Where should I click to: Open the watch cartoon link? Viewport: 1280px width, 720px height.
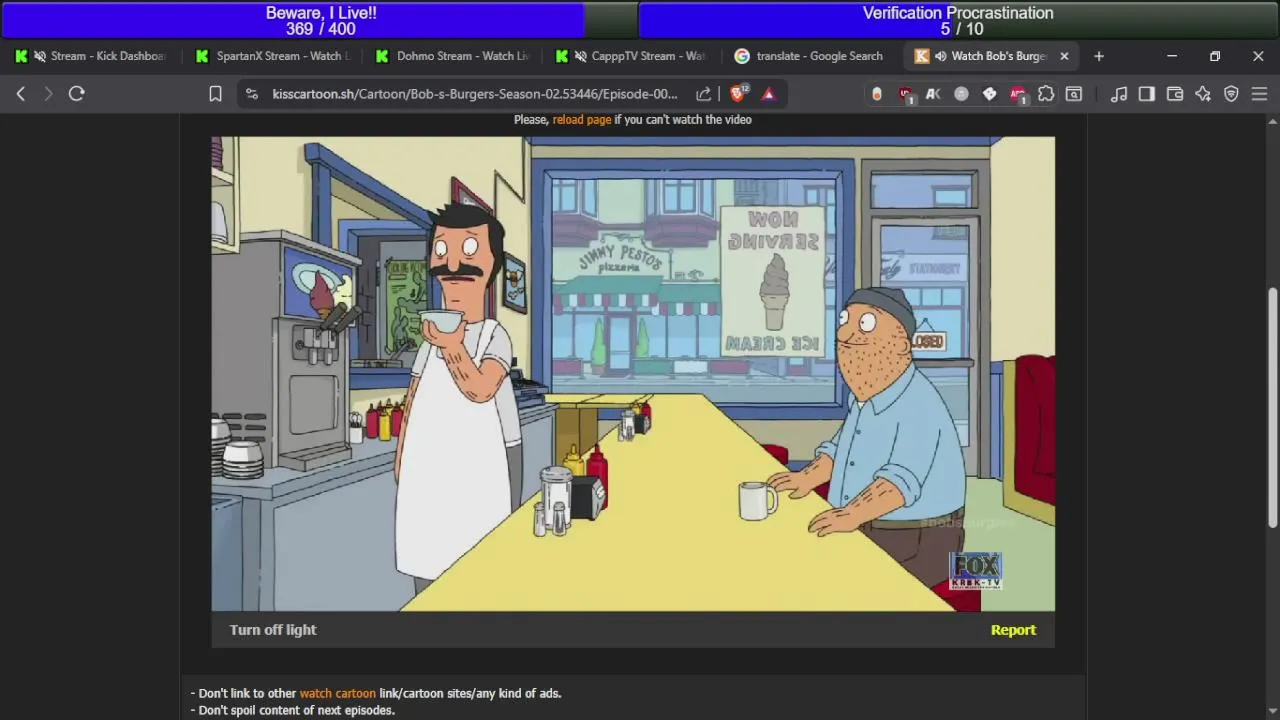pos(338,693)
